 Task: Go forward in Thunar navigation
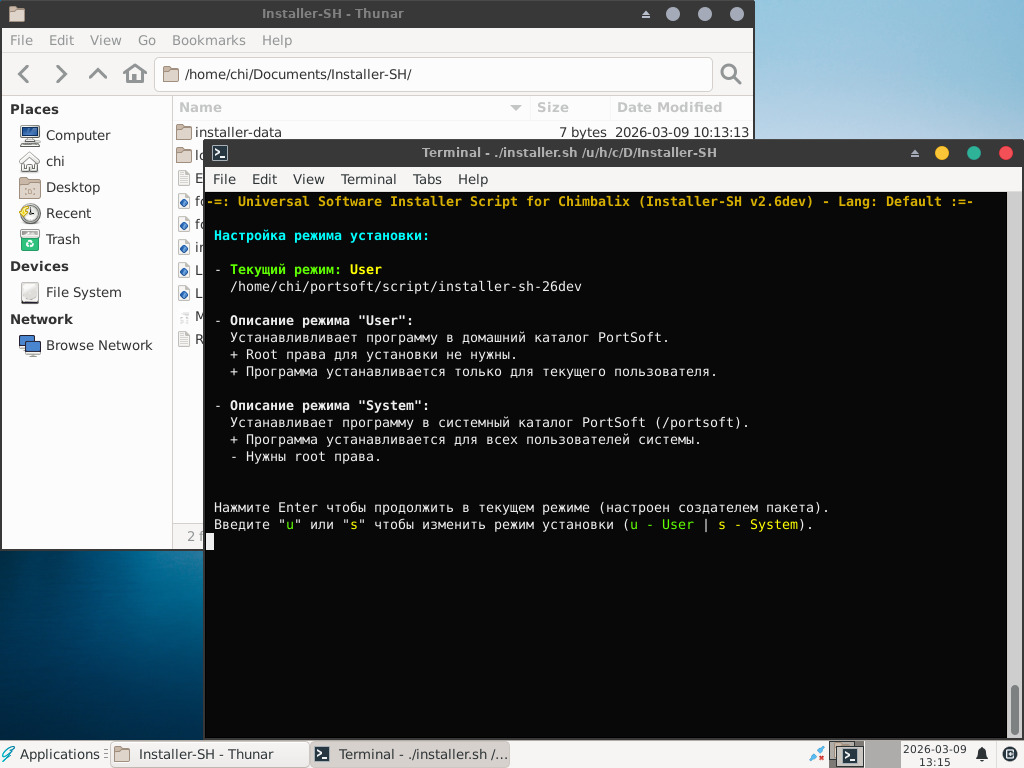[61, 74]
